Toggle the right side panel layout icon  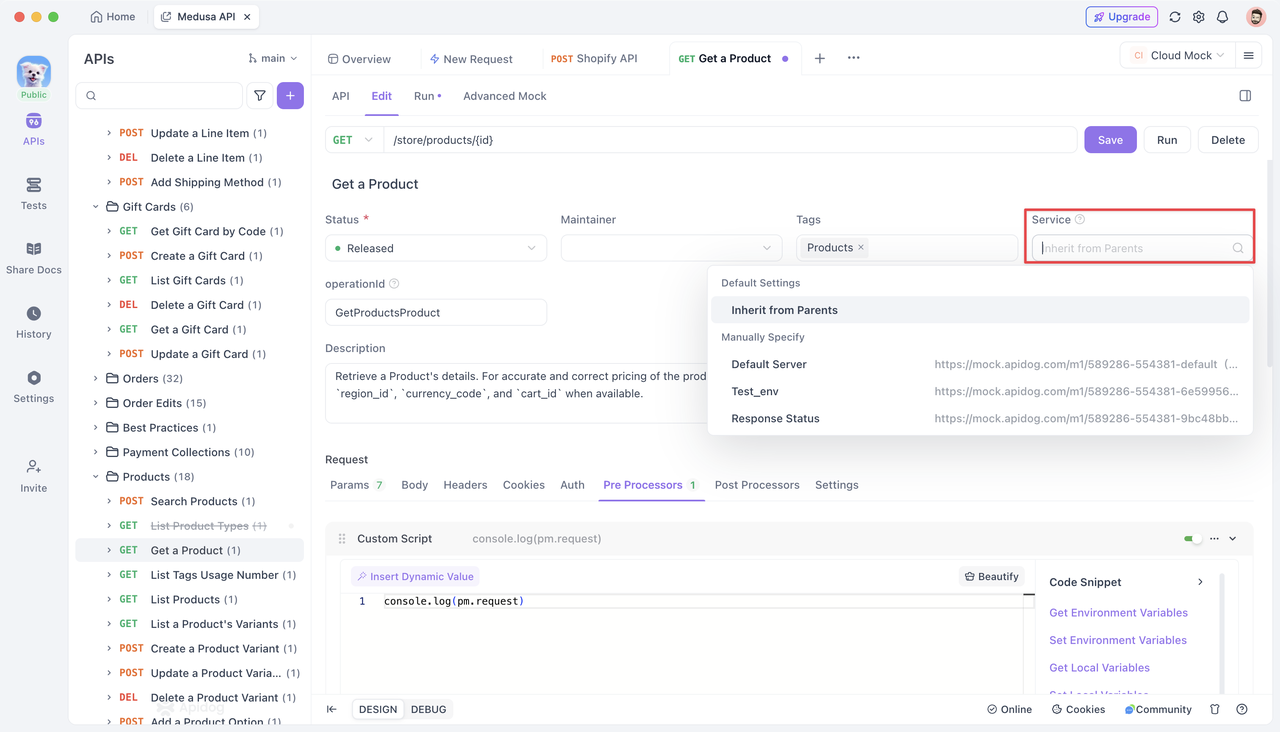pos(1245,96)
